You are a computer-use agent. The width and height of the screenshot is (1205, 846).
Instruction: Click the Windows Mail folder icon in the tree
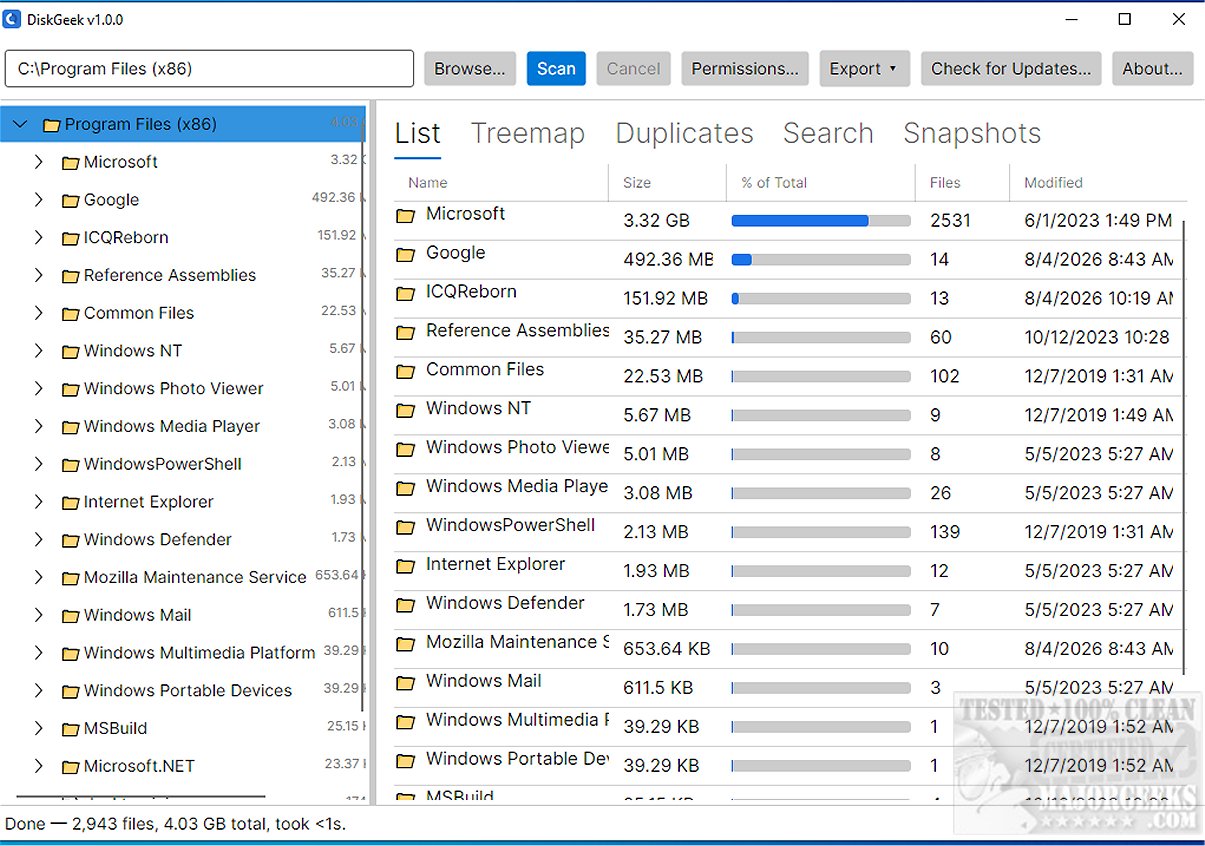(x=70, y=616)
